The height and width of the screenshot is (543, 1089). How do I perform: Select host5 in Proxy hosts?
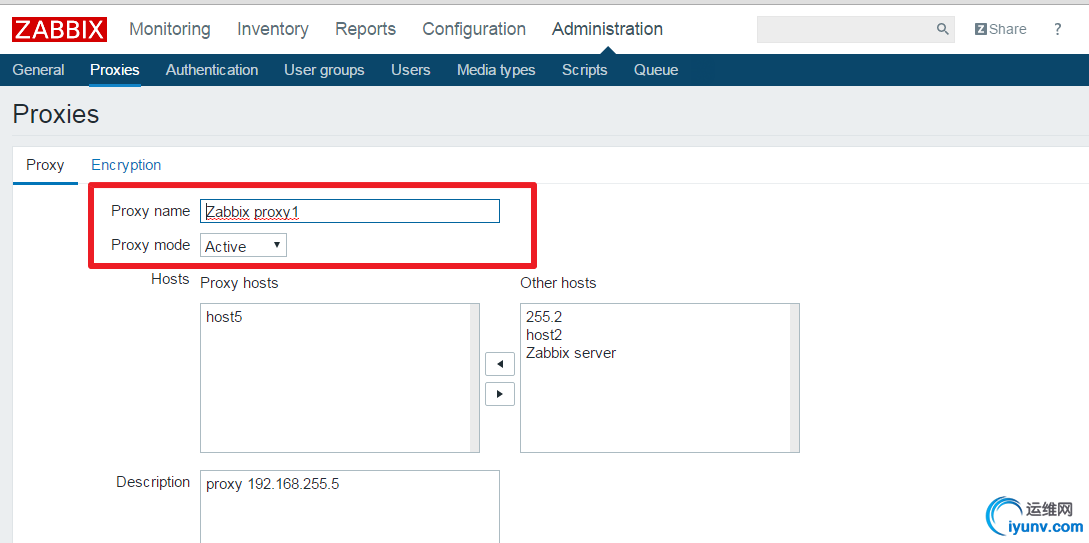point(224,317)
